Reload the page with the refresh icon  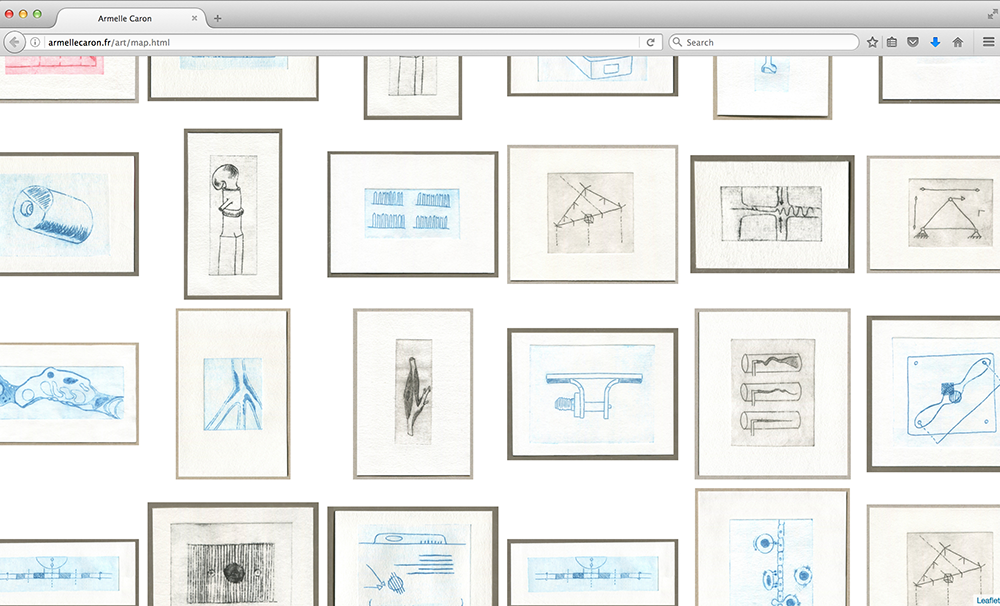[651, 42]
